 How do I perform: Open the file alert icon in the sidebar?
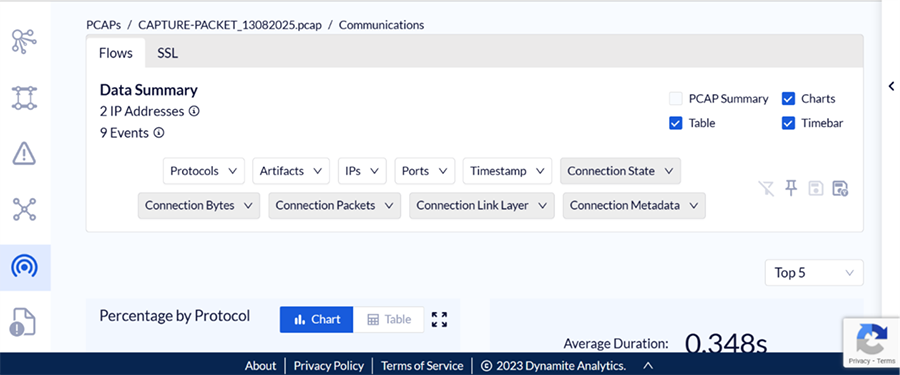pyautogui.click(x=23, y=322)
